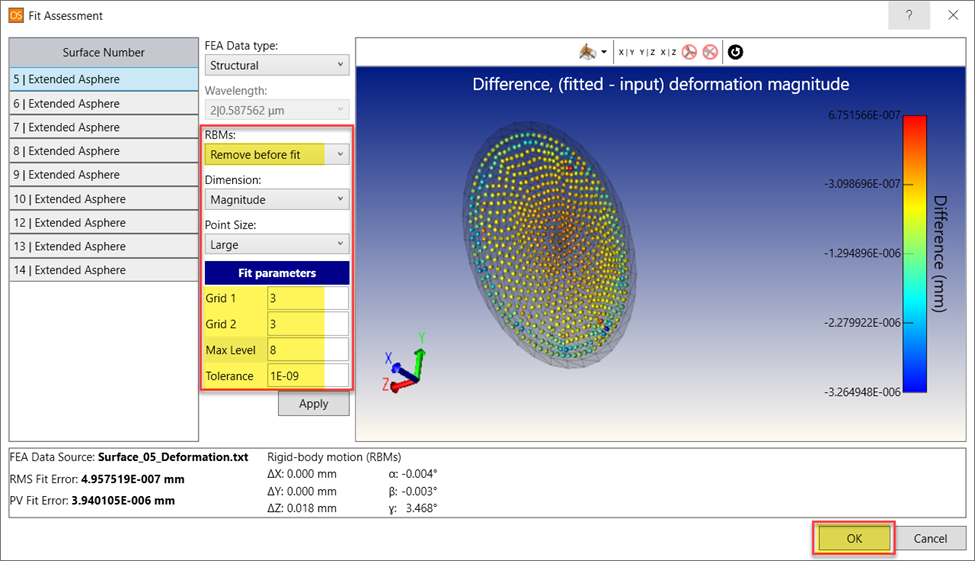
Task: Click the 3D view orientation cube icon
Action: tap(586, 52)
